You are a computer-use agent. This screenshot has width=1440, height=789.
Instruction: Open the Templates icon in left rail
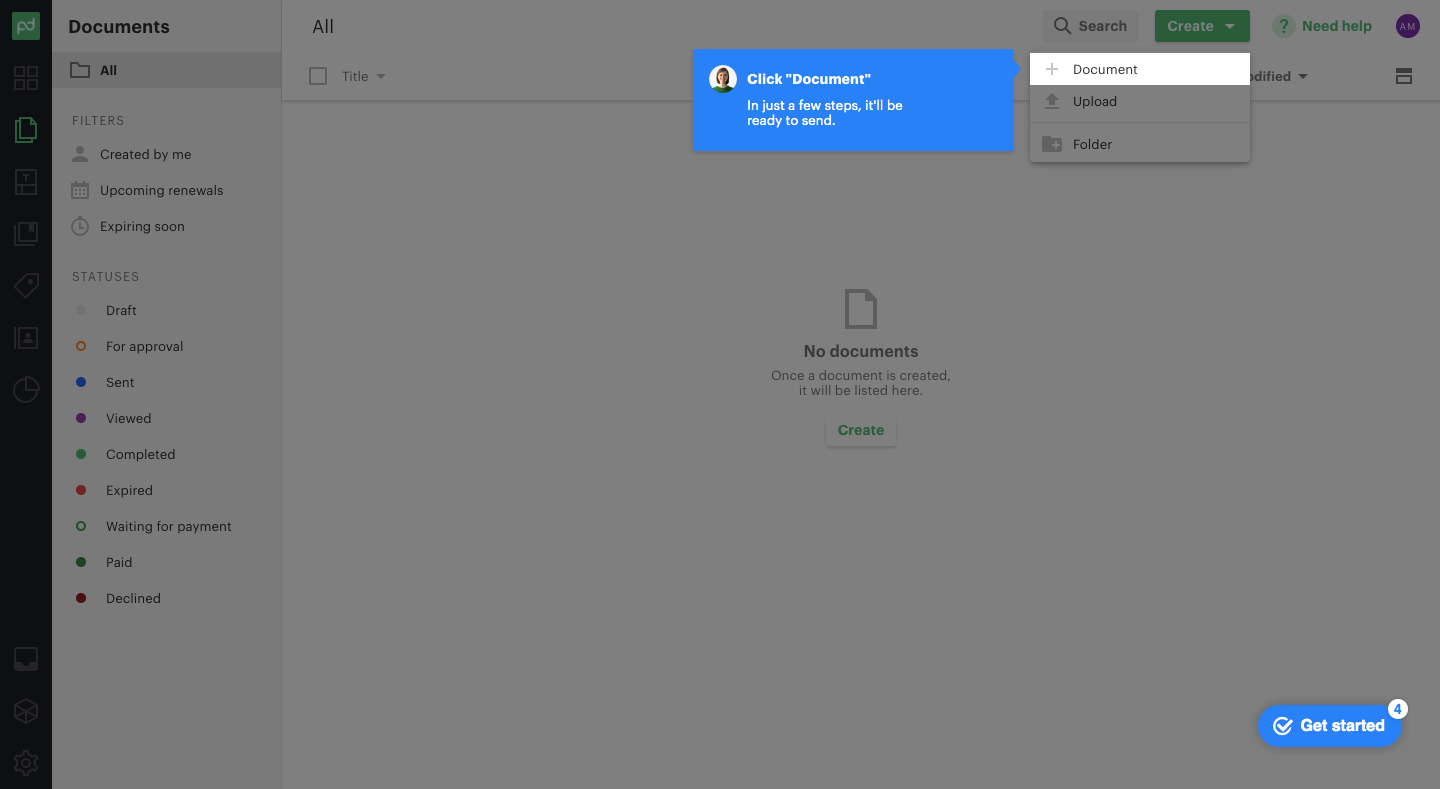coord(26,182)
